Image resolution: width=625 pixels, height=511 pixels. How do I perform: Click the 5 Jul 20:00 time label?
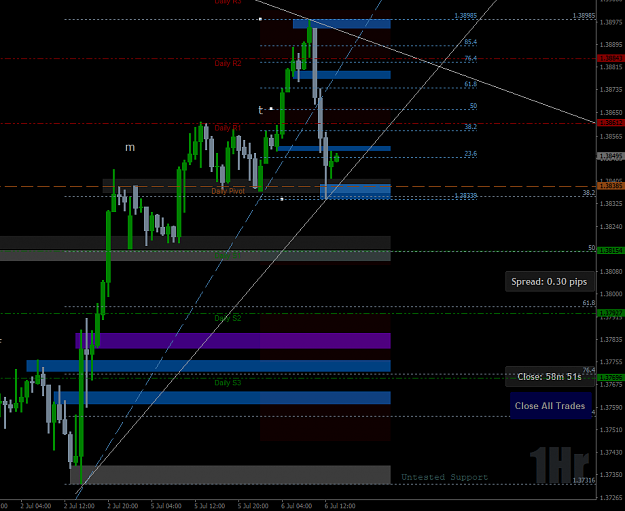tap(253, 506)
